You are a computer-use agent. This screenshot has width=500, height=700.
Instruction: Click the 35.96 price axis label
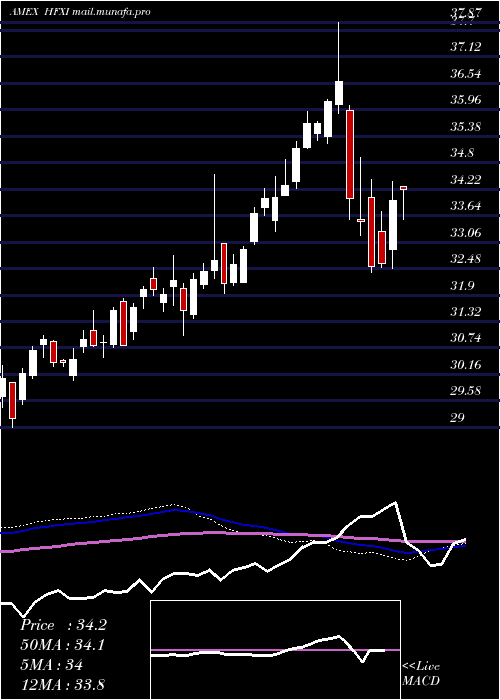click(x=466, y=100)
